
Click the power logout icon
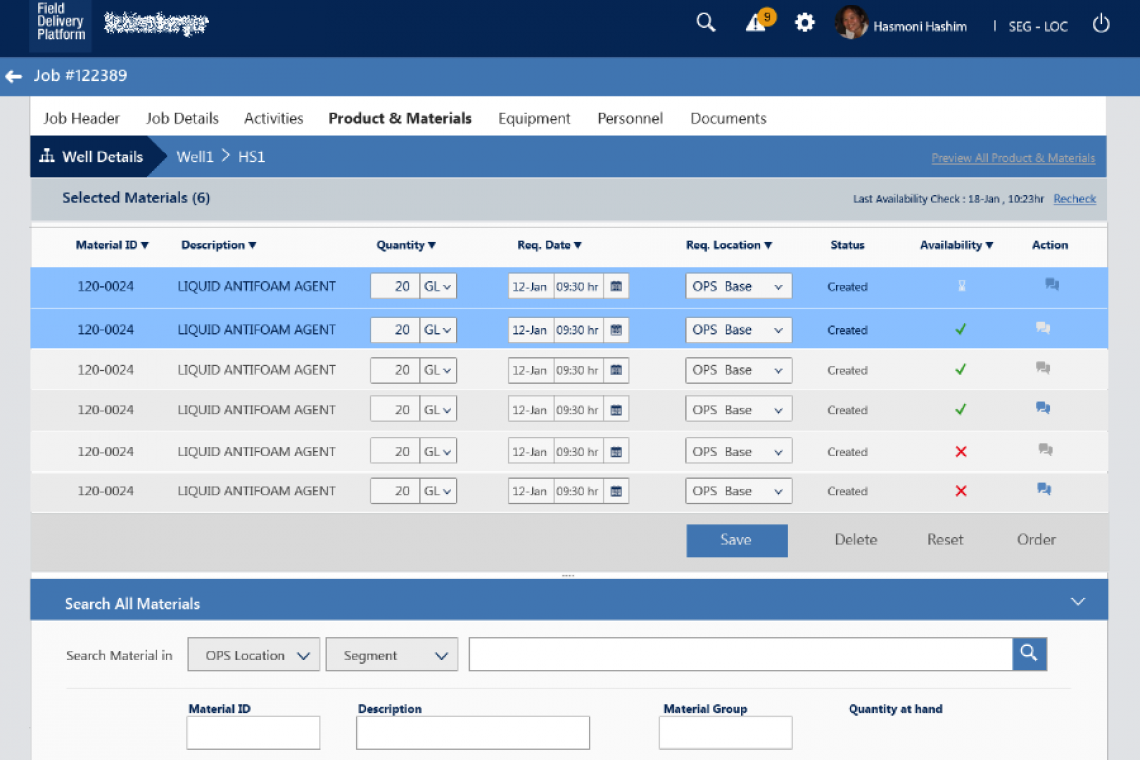coord(1101,24)
